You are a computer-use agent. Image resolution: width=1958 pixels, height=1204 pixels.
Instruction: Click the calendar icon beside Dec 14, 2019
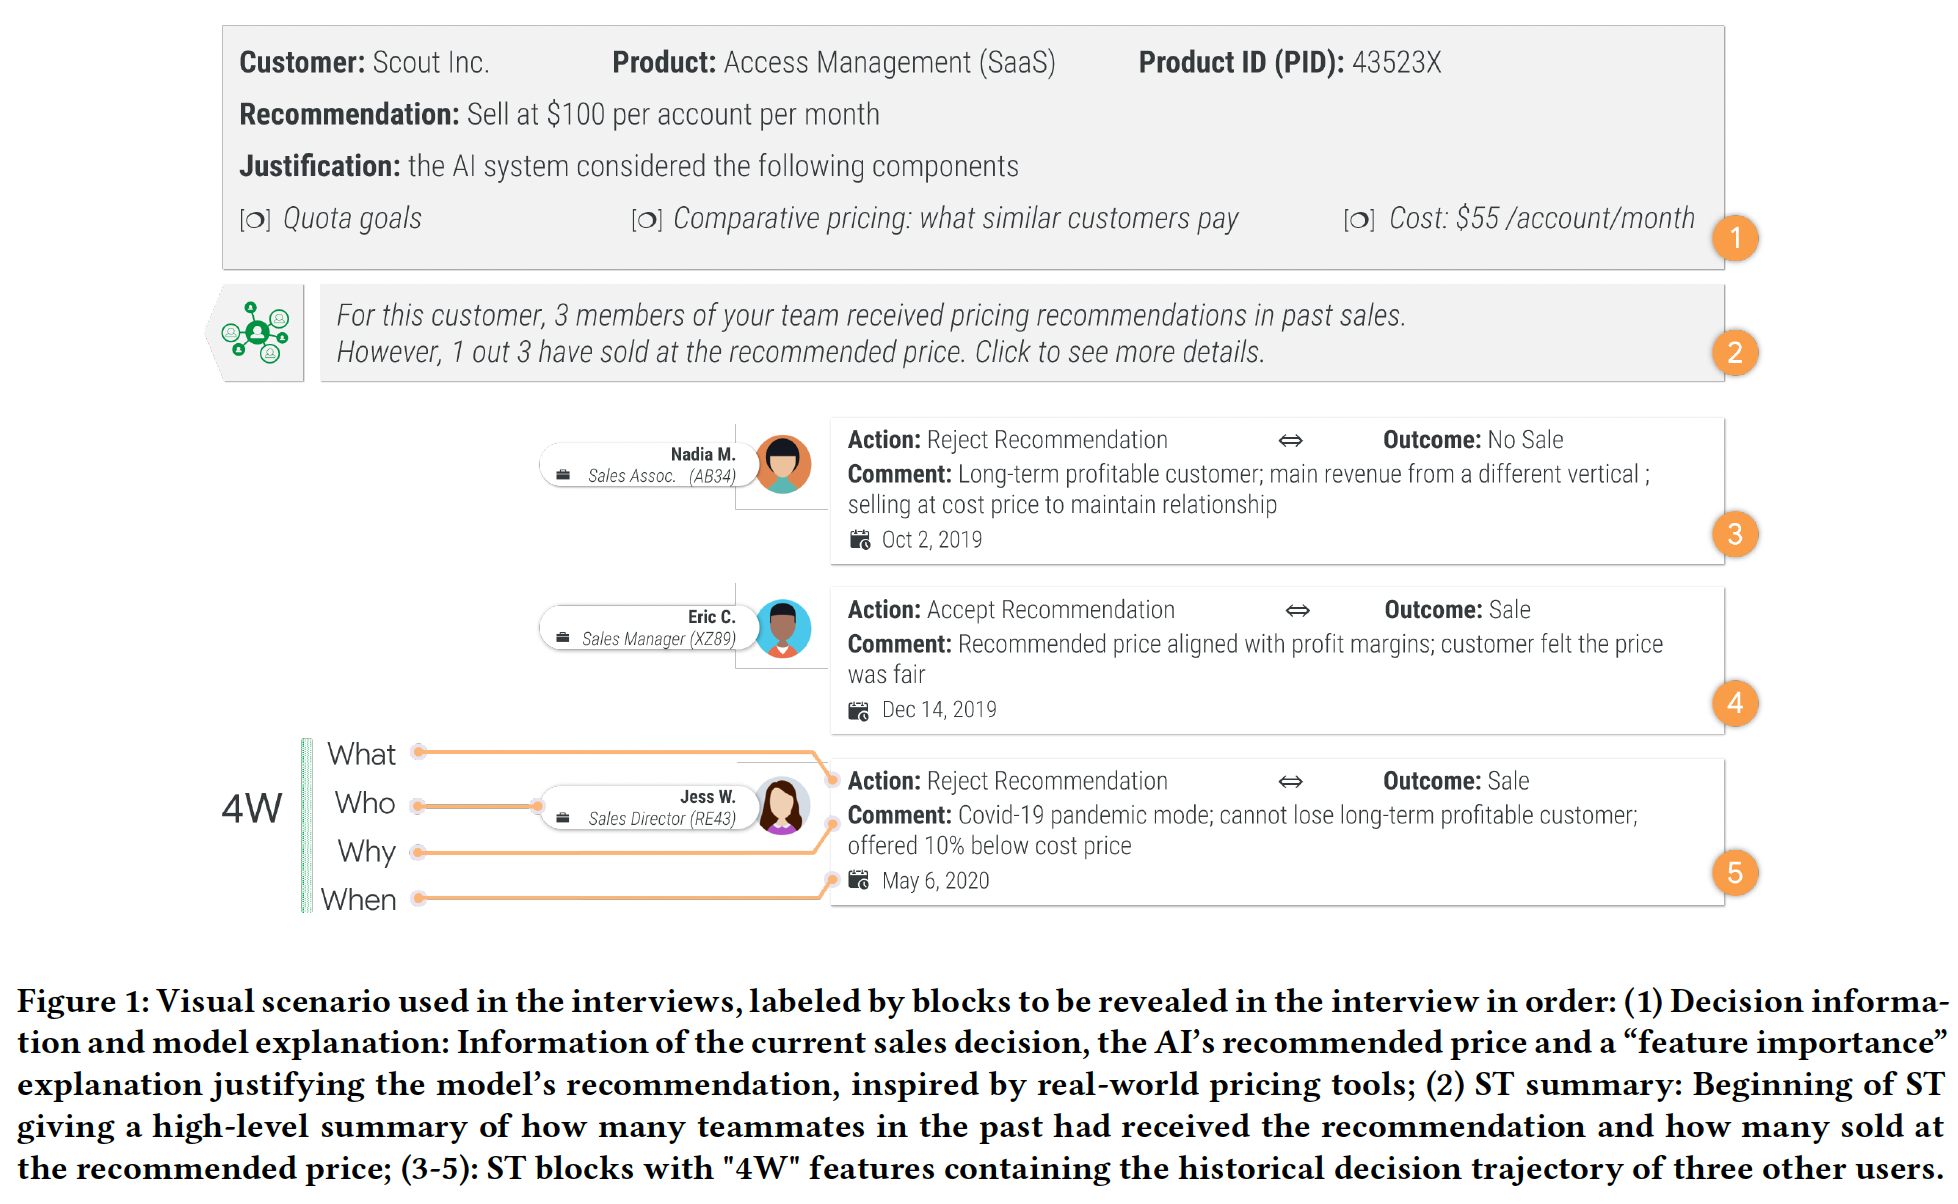(859, 711)
